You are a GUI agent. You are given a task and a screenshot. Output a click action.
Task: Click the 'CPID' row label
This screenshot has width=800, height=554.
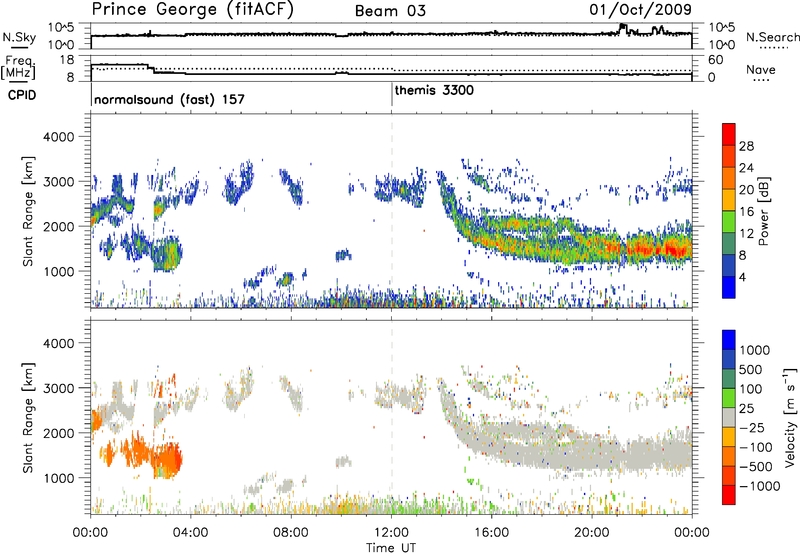point(22,95)
